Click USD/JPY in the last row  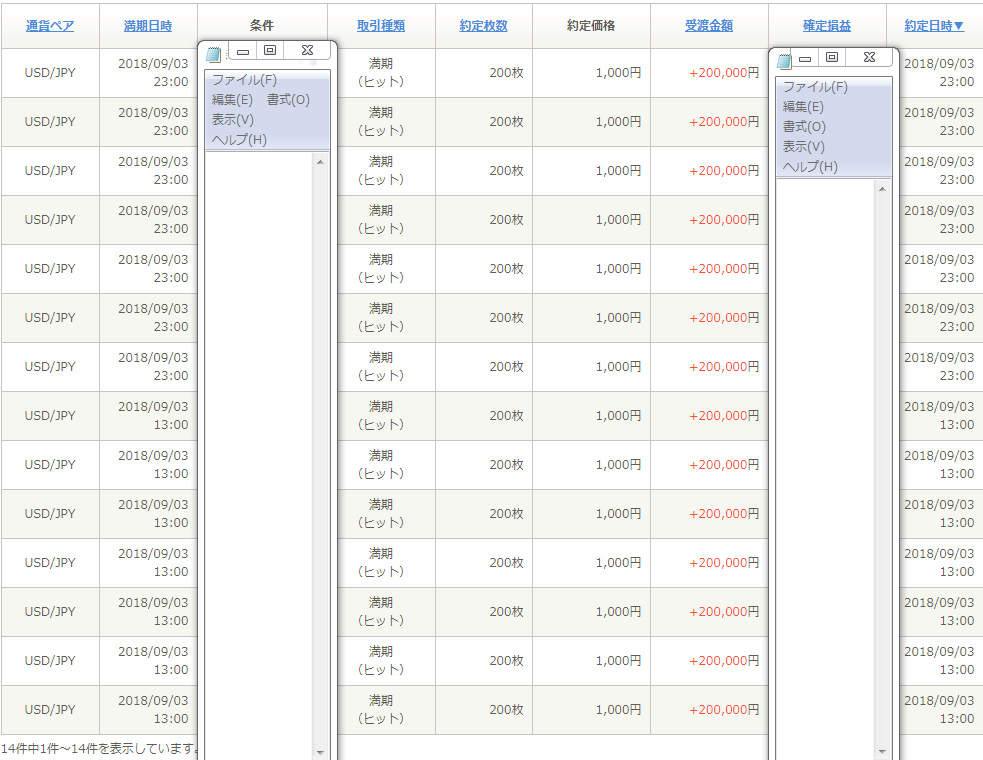50,710
